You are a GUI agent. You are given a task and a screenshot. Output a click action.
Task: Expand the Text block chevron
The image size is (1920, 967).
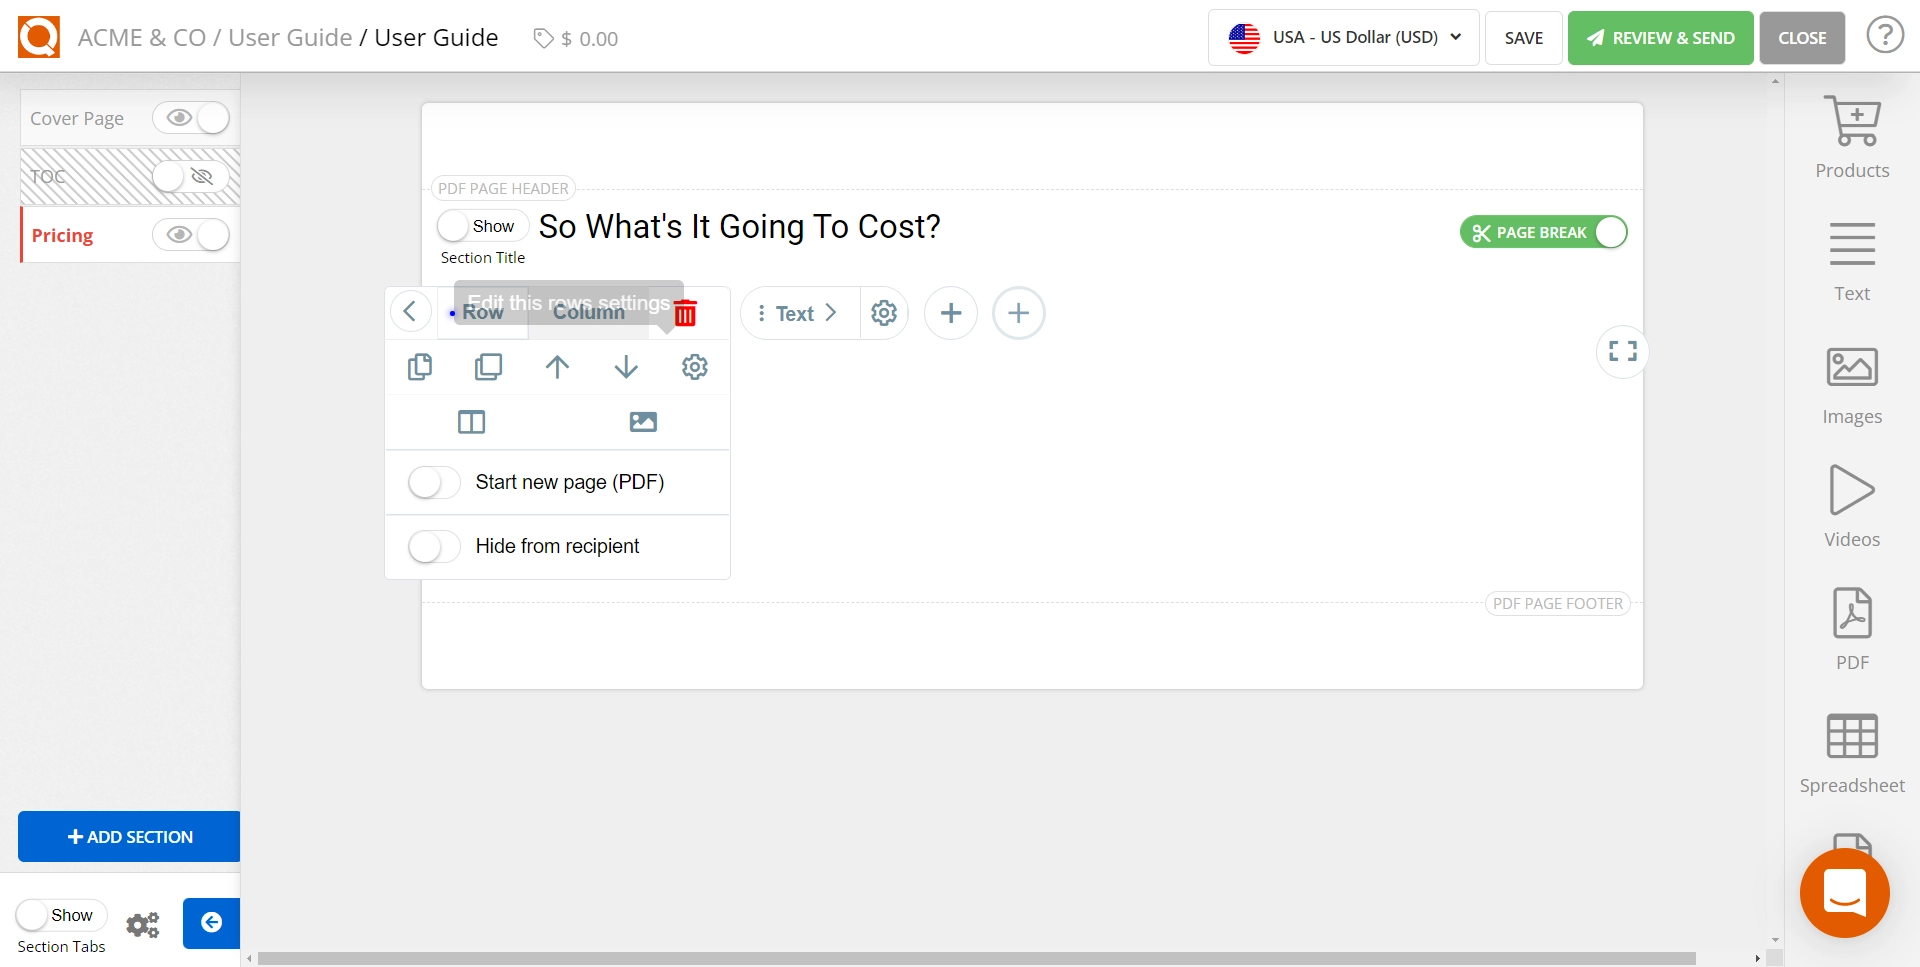[830, 313]
